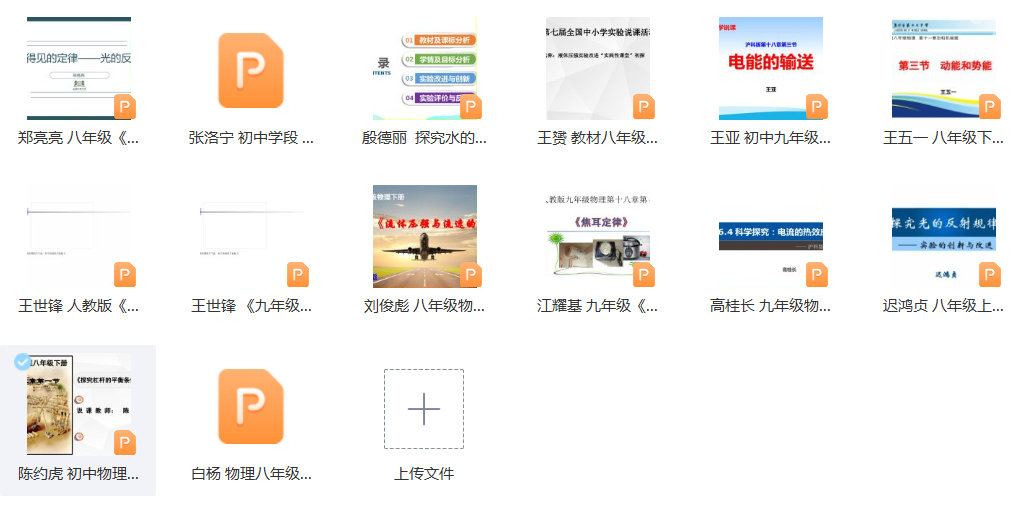1019x508 pixels.
Task: Click the plus icon to upload
Action: pos(424,409)
